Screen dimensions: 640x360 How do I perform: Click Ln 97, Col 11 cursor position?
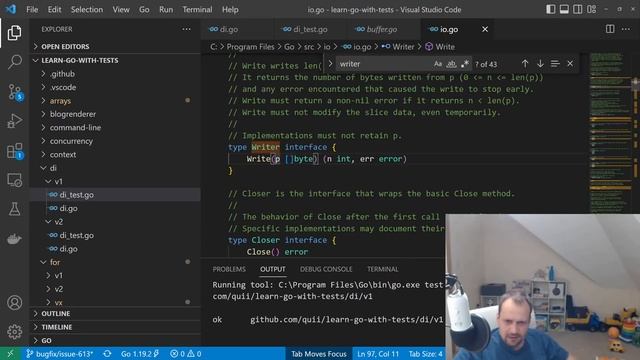(x=378, y=353)
